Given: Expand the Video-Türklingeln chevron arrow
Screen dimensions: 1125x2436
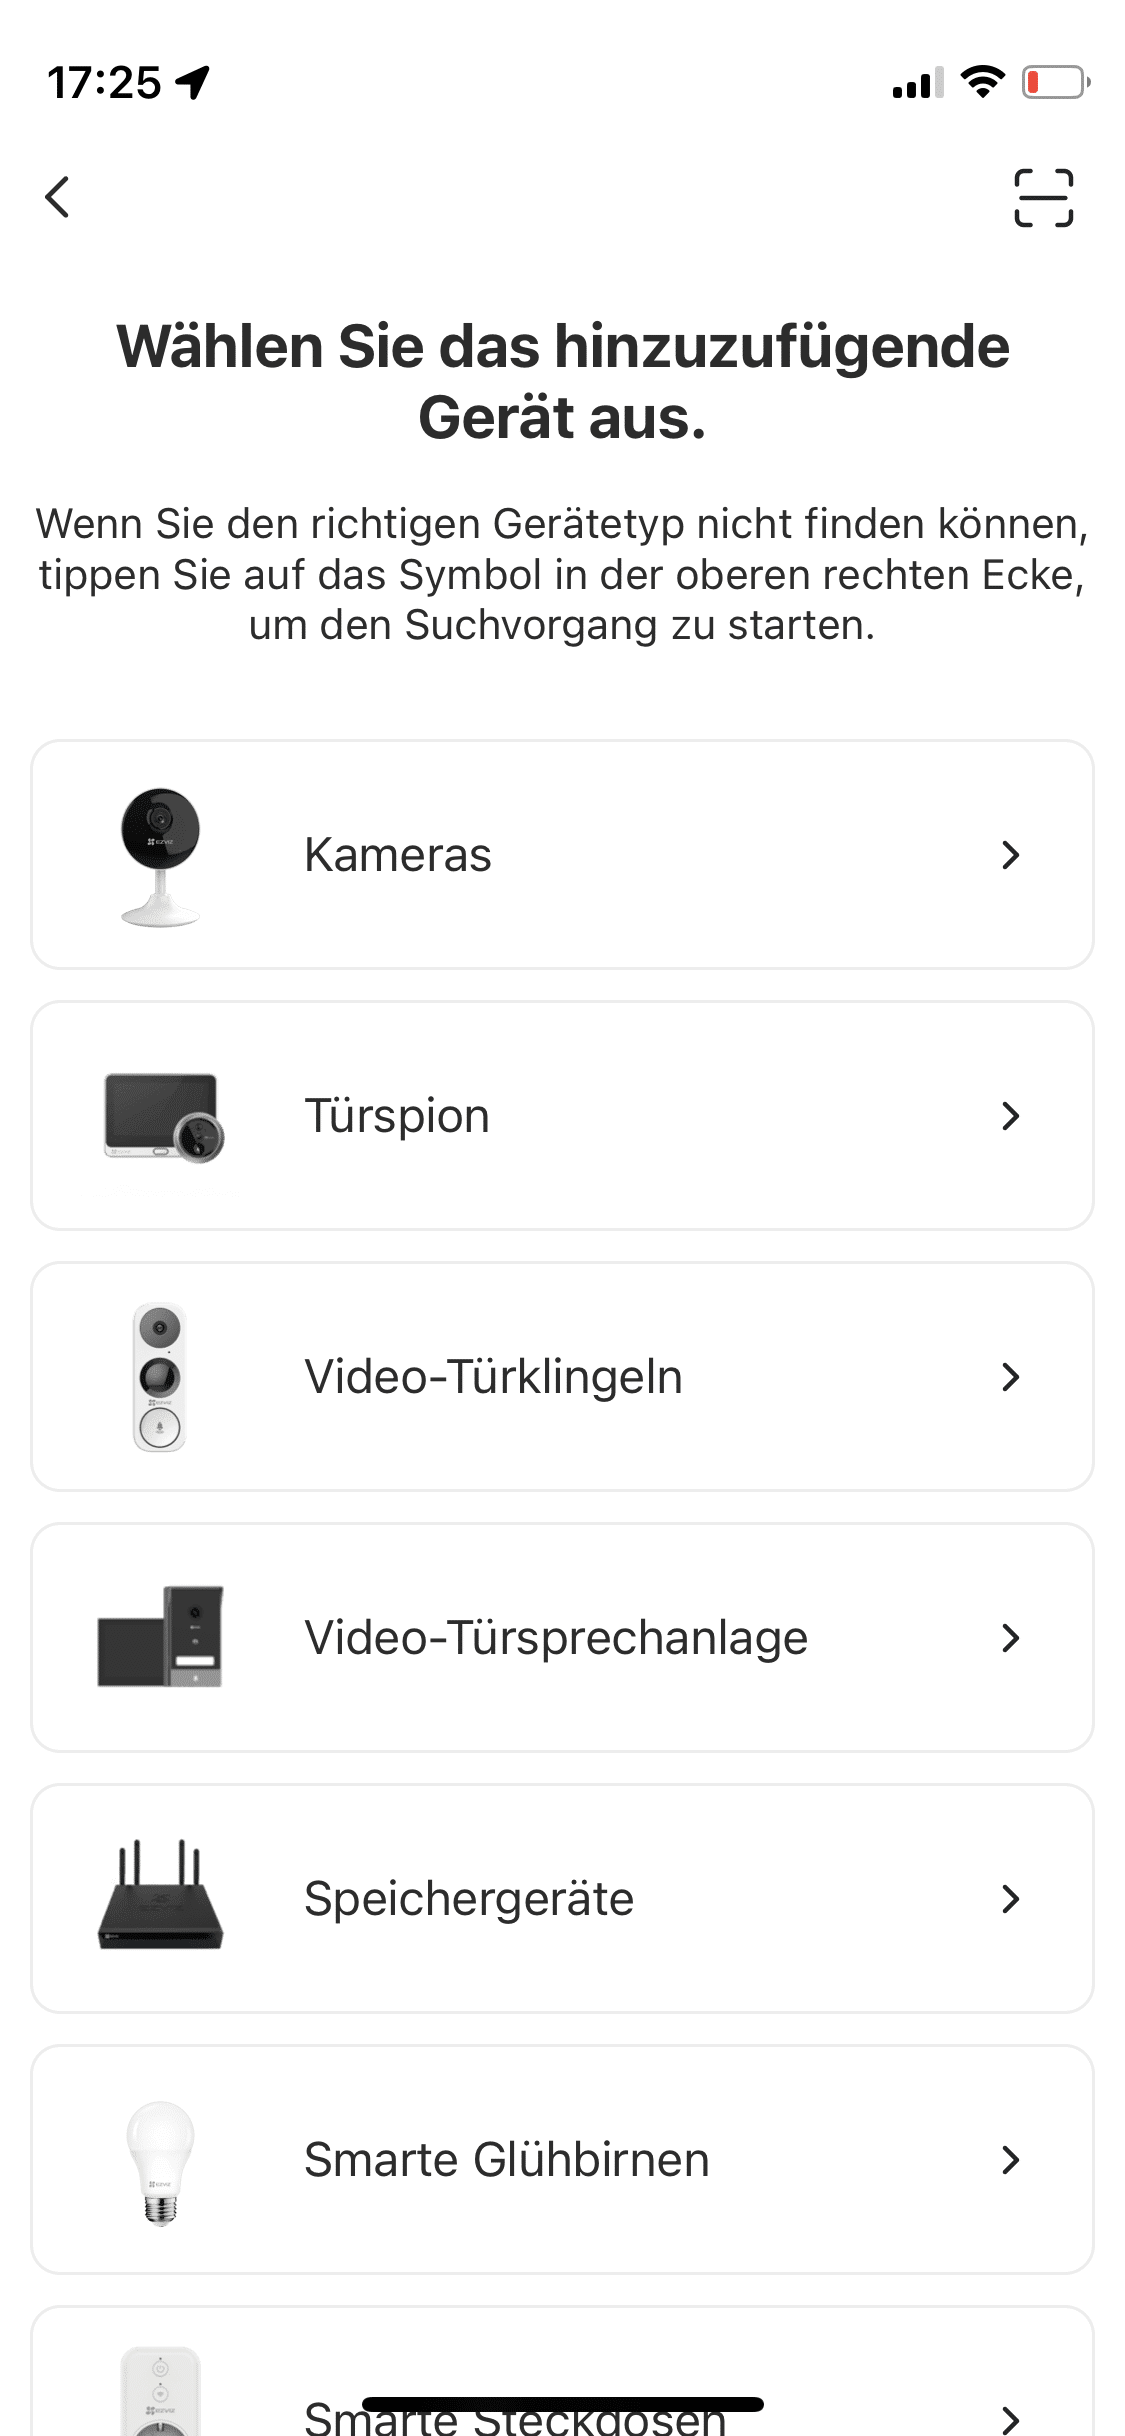Looking at the screenshot, I should (x=1010, y=1377).
